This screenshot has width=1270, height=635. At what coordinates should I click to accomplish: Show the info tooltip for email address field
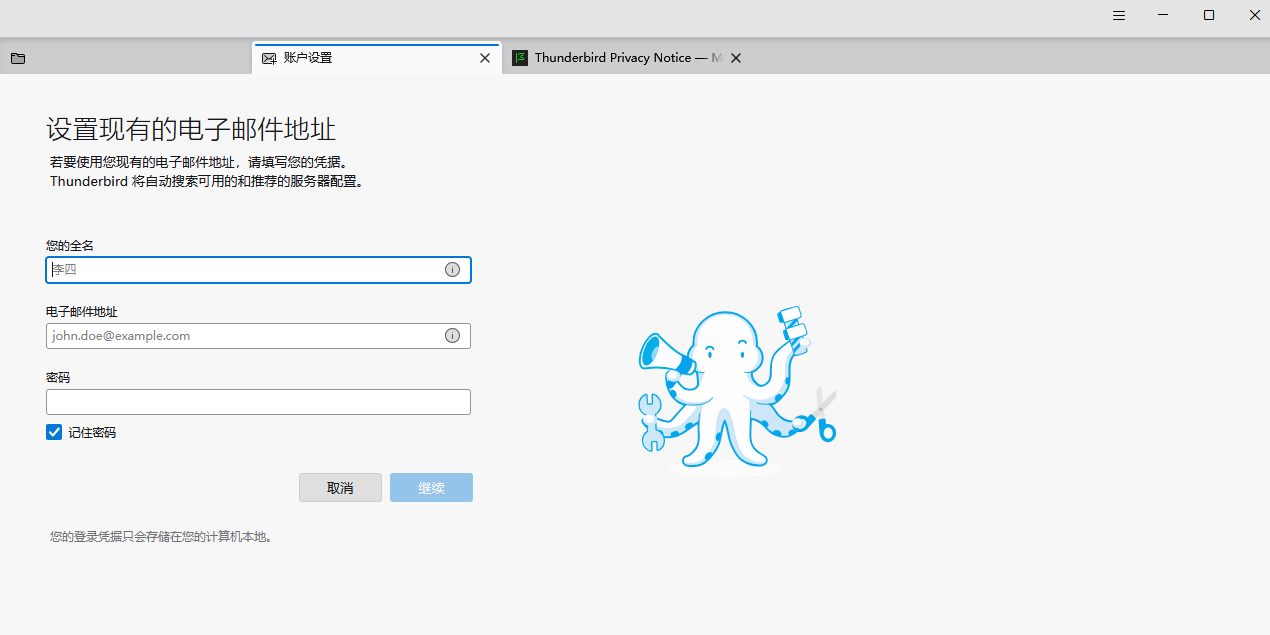tap(452, 336)
